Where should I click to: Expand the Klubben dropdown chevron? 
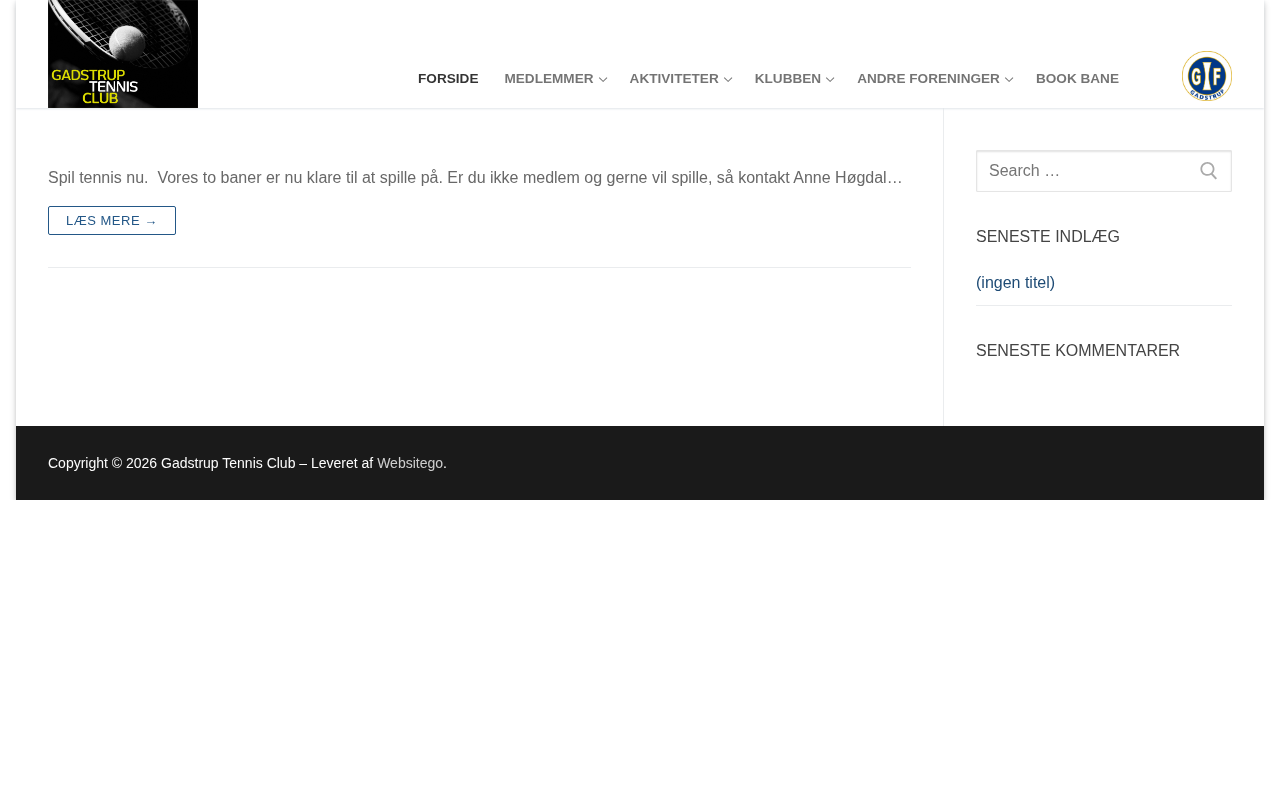pyautogui.click(x=830, y=80)
